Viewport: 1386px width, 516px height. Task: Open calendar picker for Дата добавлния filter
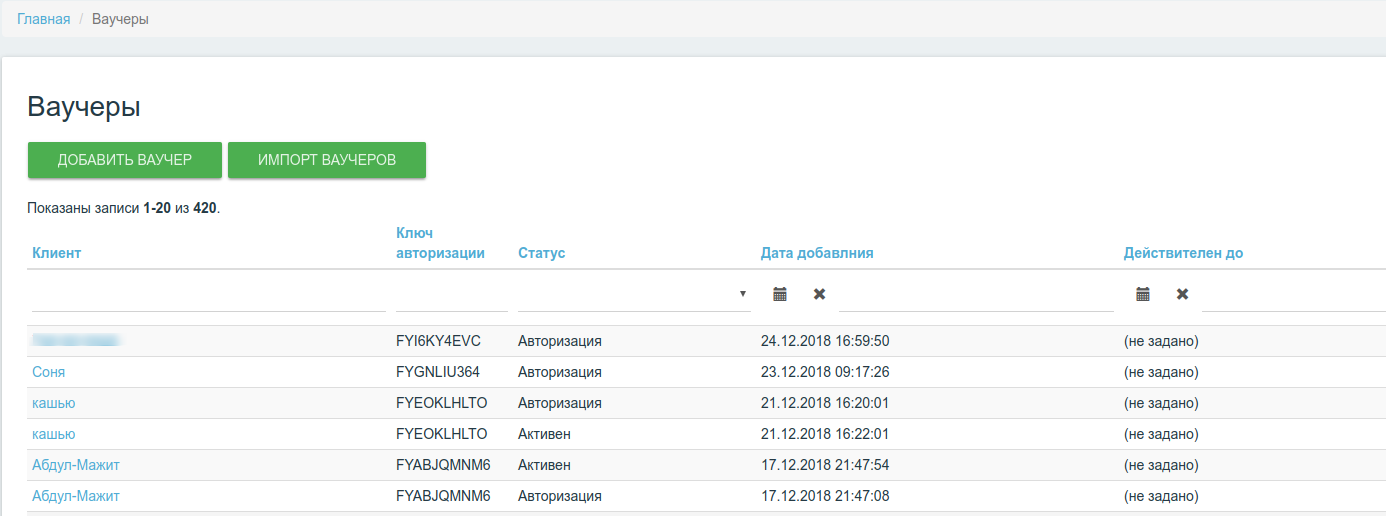pyautogui.click(x=780, y=294)
